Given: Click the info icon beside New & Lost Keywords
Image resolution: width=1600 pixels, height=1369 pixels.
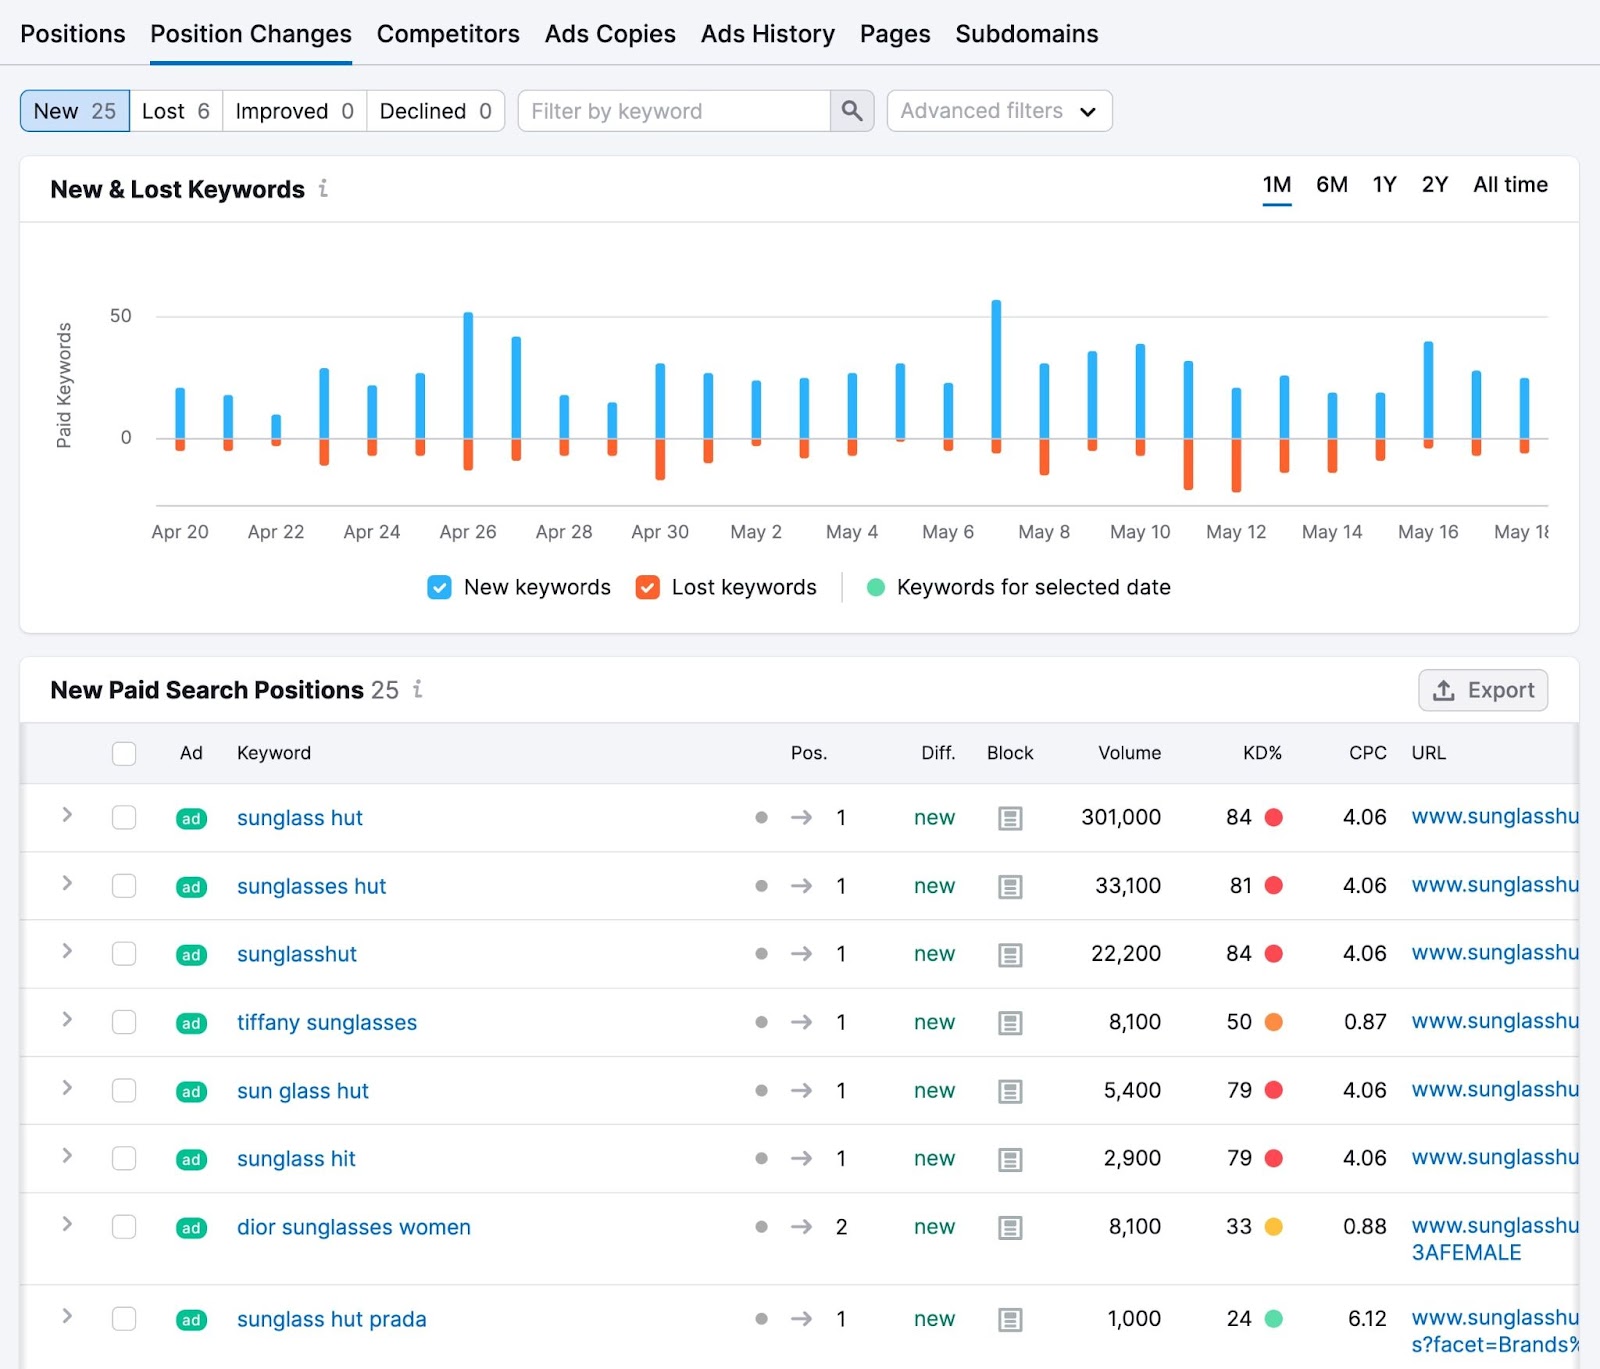Looking at the screenshot, I should [x=324, y=189].
